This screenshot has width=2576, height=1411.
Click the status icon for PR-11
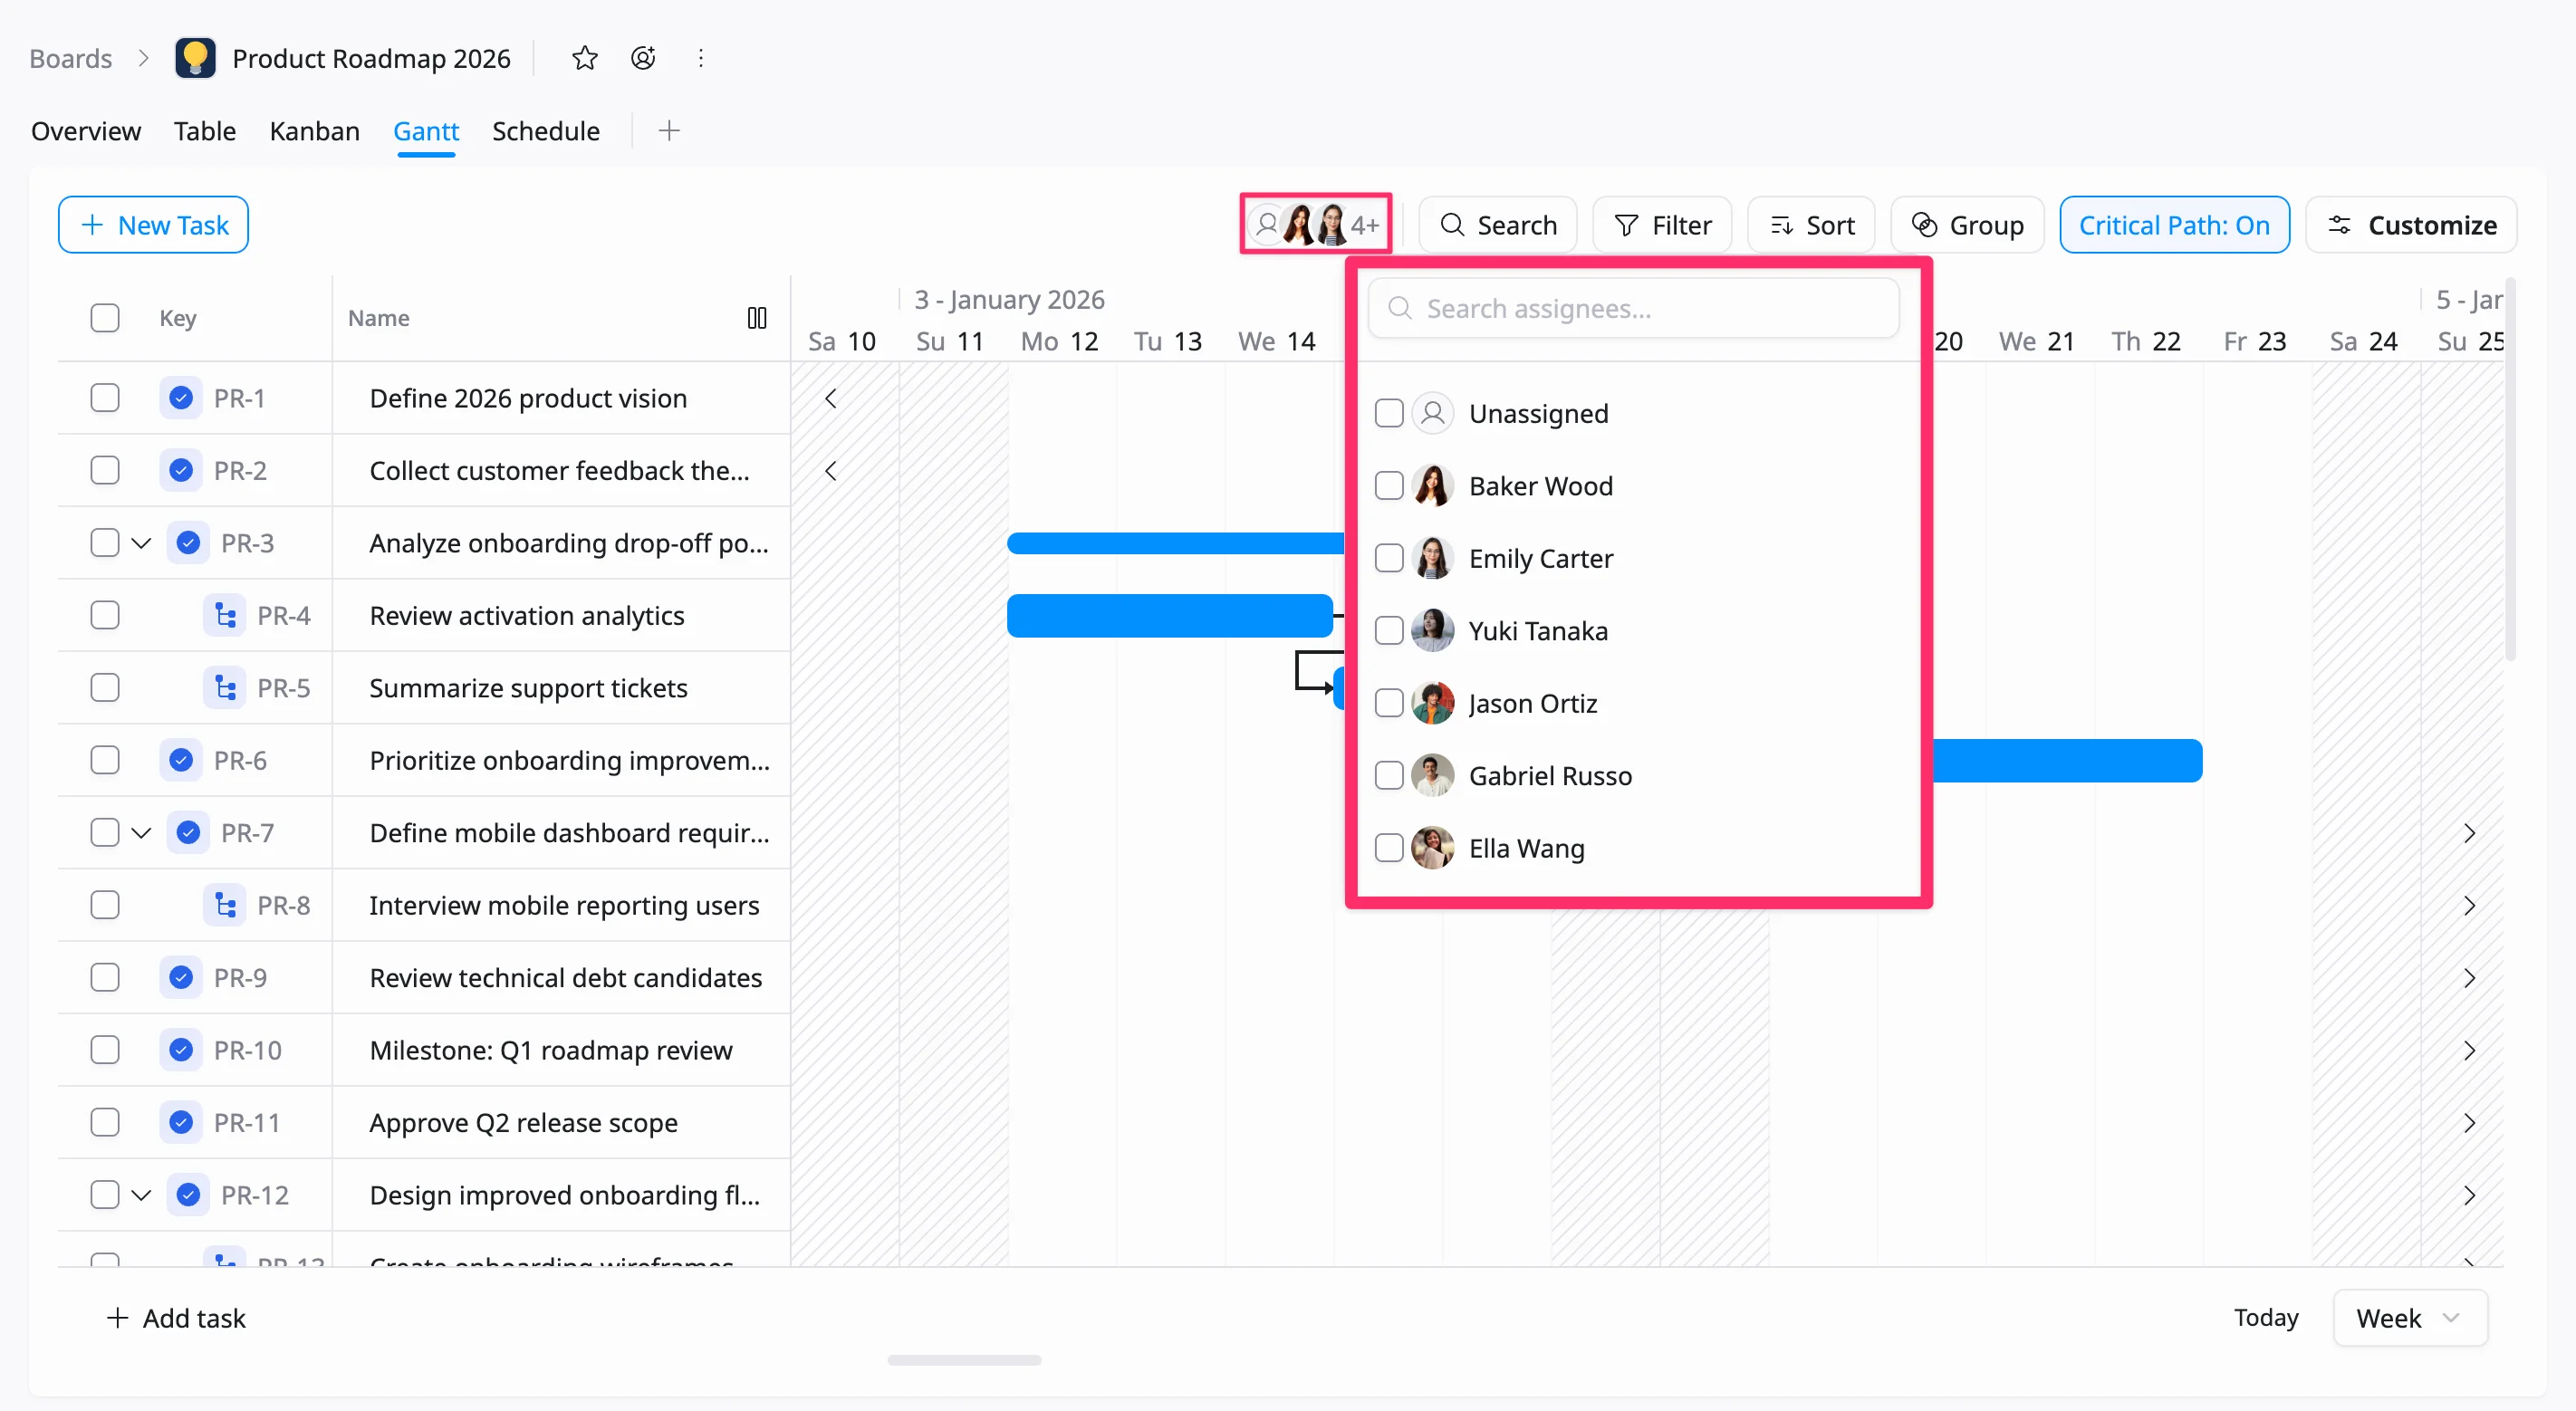181,1123
